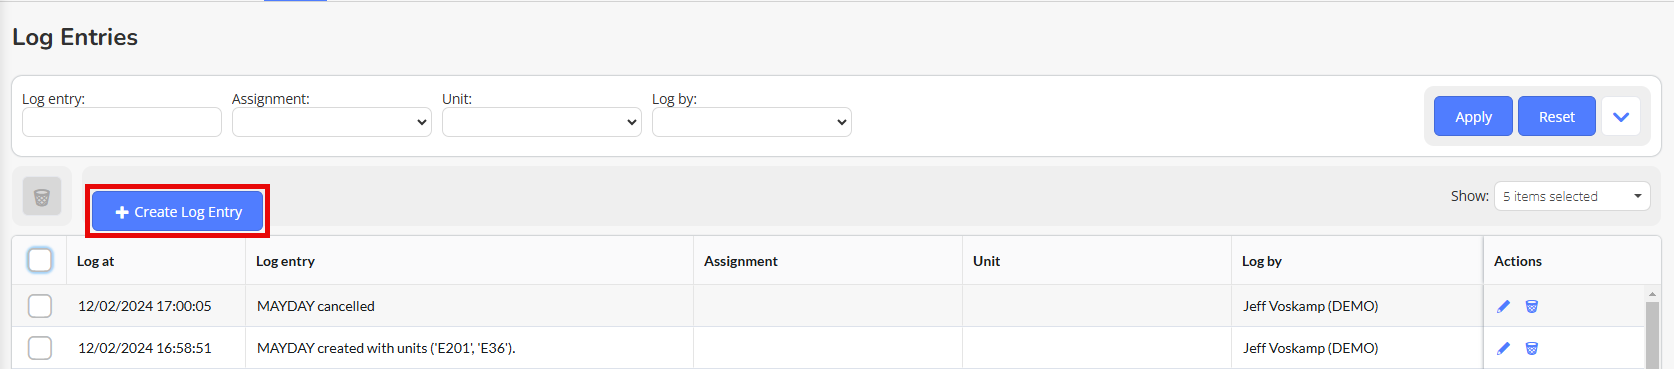Click the Create Log Entry button
The image size is (1674, 369).
point(178,211)
